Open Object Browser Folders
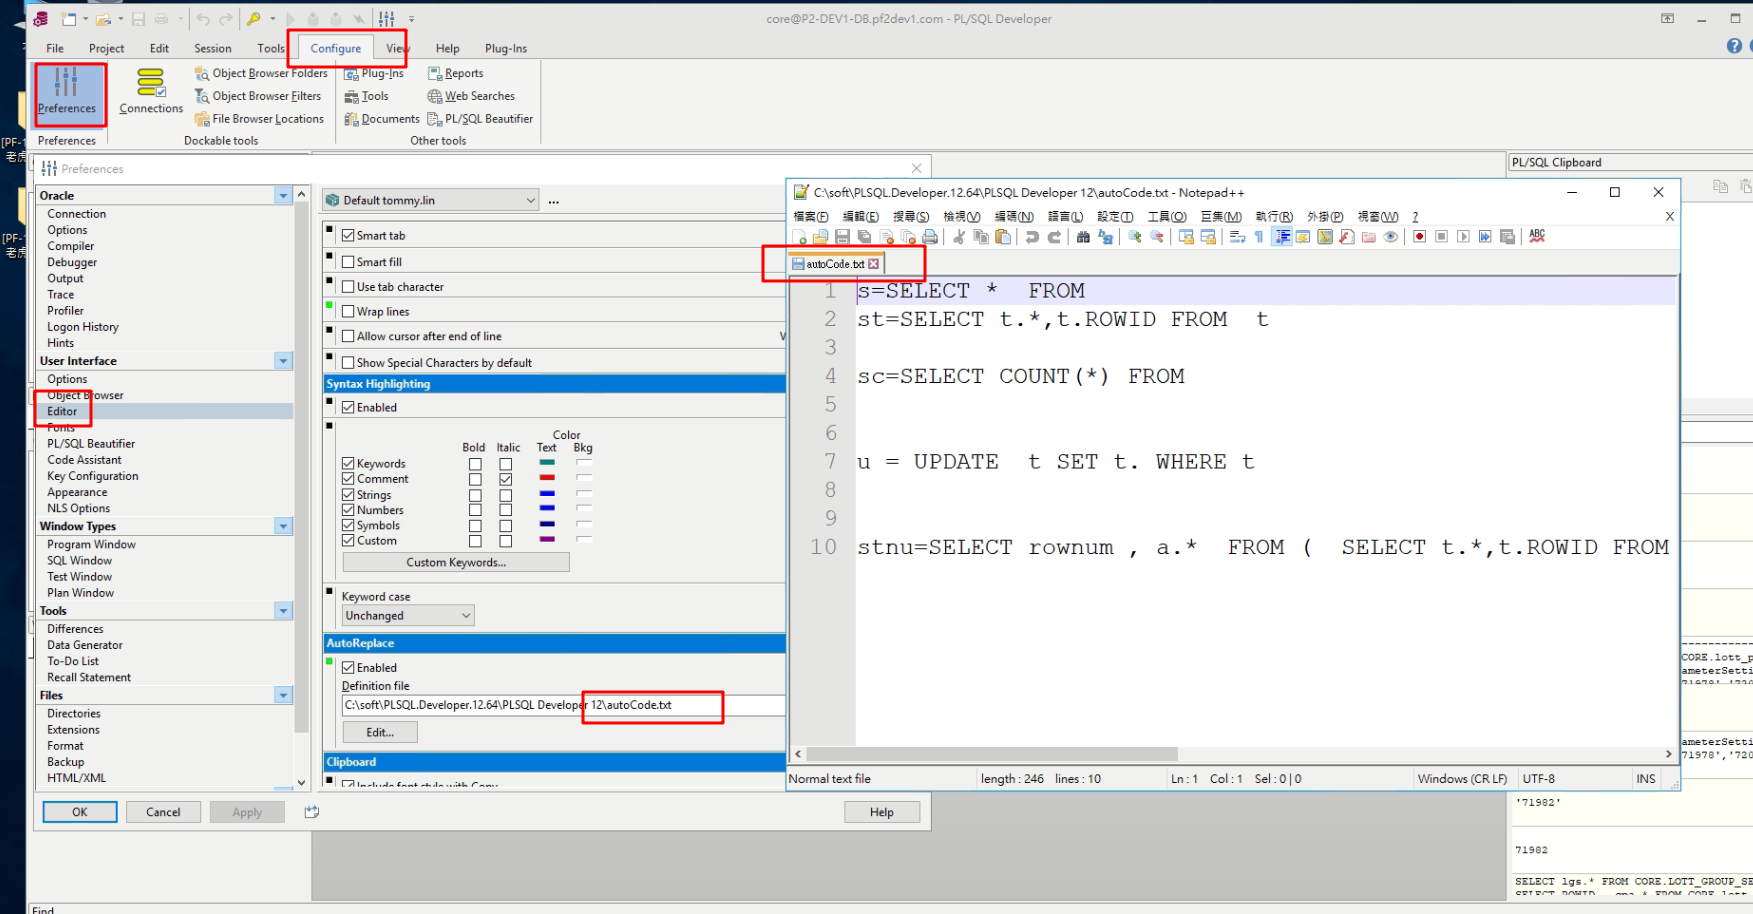1753x914 pixels. pos(261,73)
